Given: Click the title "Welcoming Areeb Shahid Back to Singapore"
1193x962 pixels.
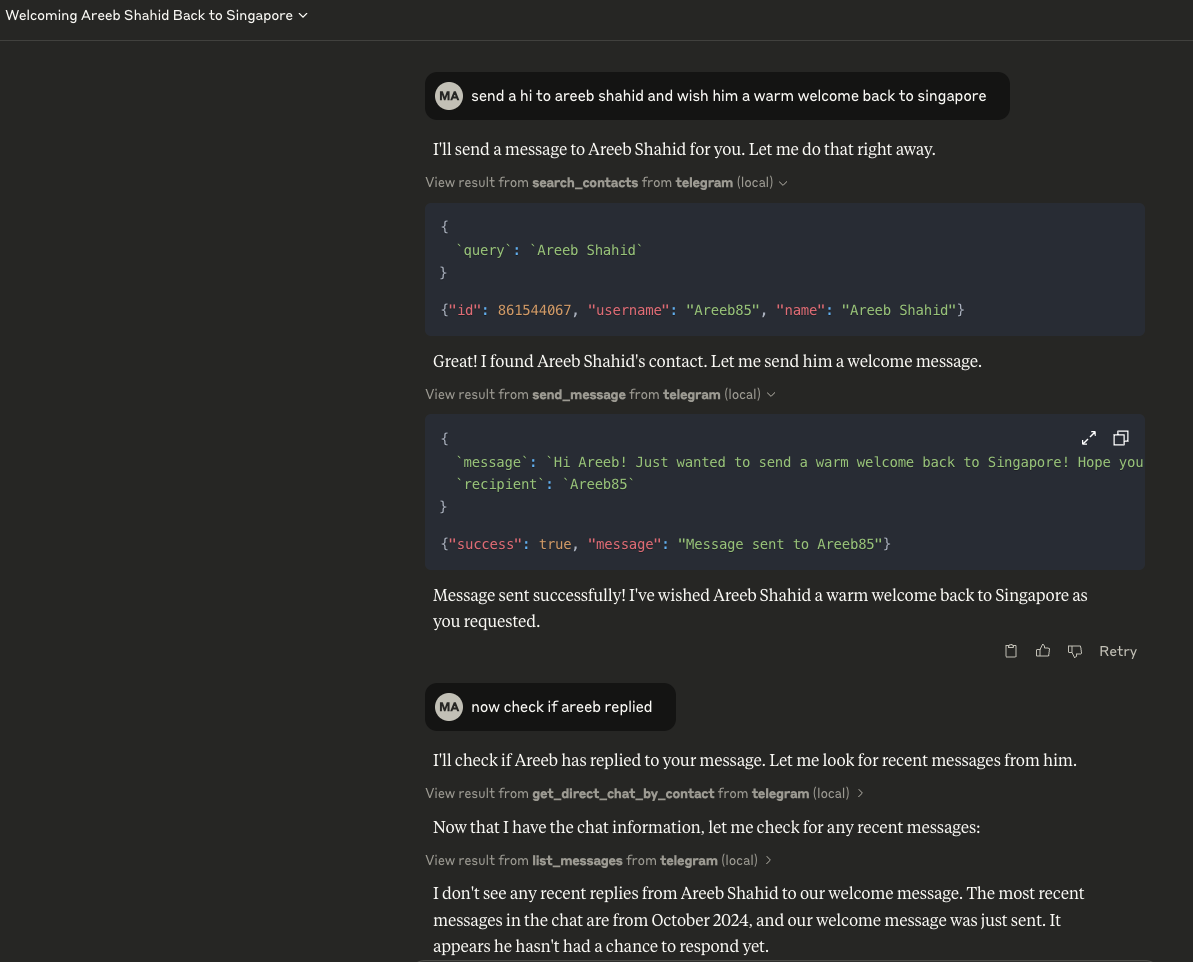Looking at the screenshot, I should 148,16.
